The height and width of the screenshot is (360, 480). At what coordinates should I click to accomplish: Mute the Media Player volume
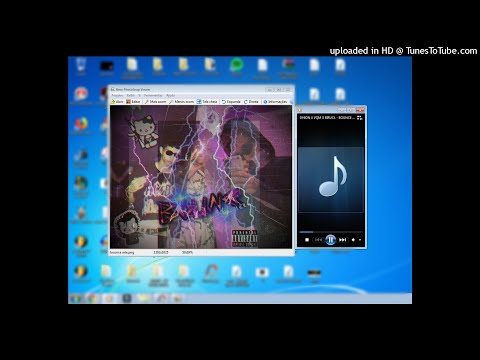click(x=353, y=240)
